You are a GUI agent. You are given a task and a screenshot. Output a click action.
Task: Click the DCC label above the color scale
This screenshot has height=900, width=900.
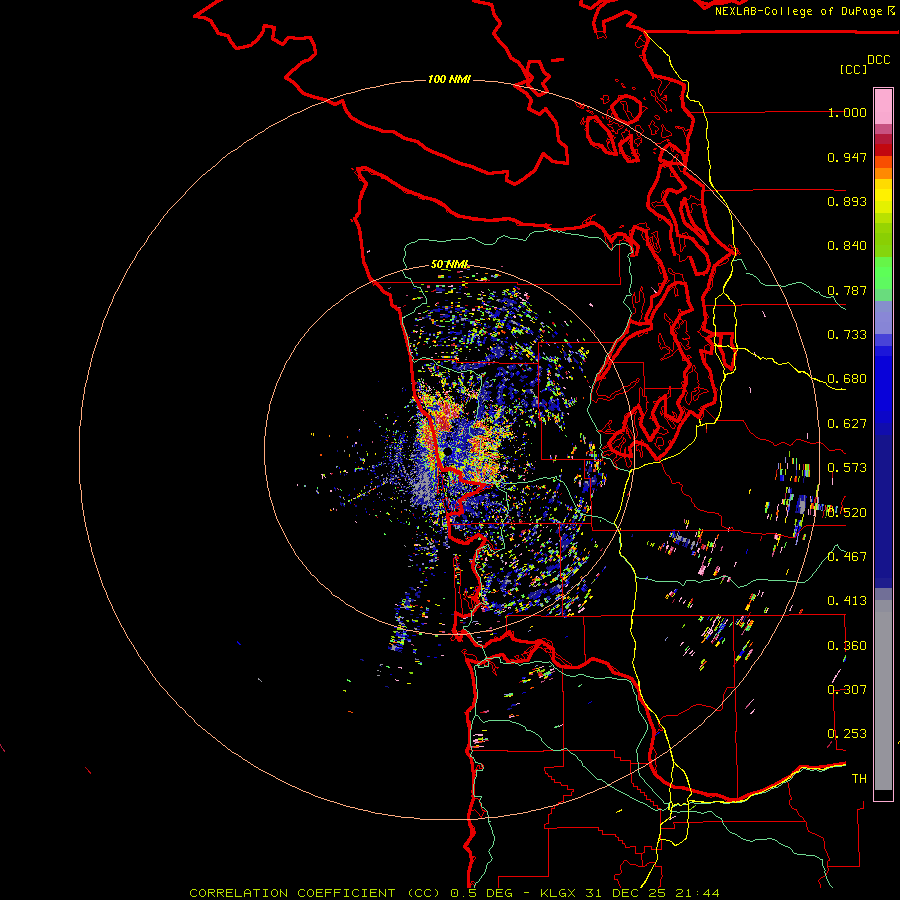(879, 60)
